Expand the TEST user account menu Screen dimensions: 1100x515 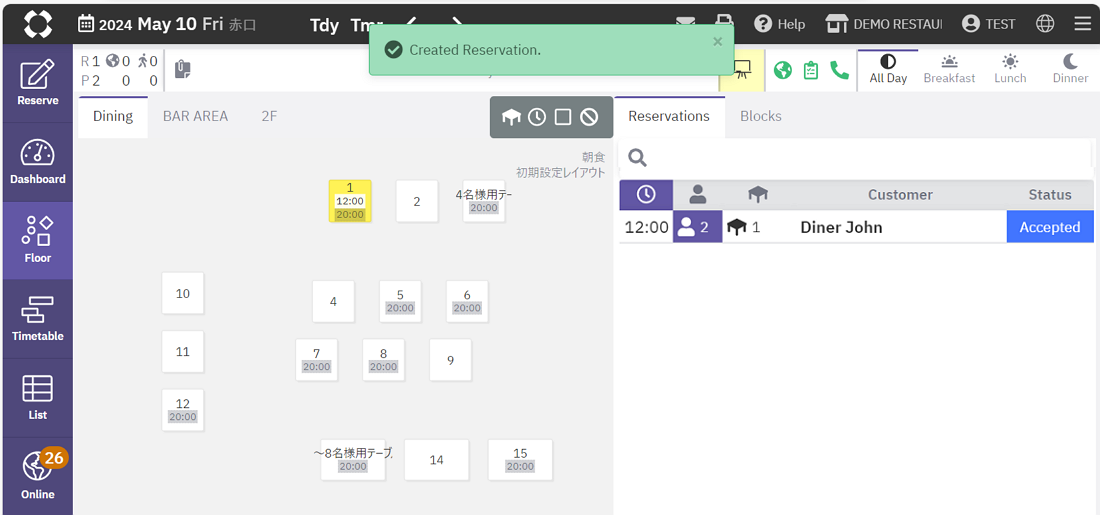pos(988,24)
